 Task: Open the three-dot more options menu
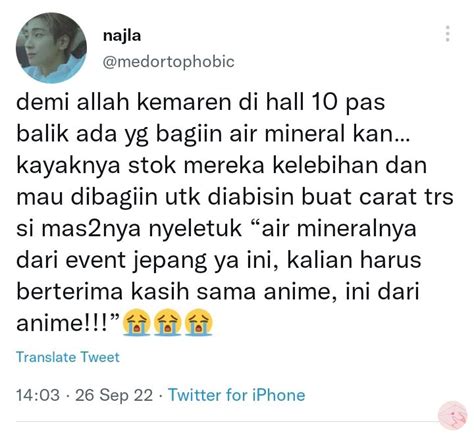448,34
